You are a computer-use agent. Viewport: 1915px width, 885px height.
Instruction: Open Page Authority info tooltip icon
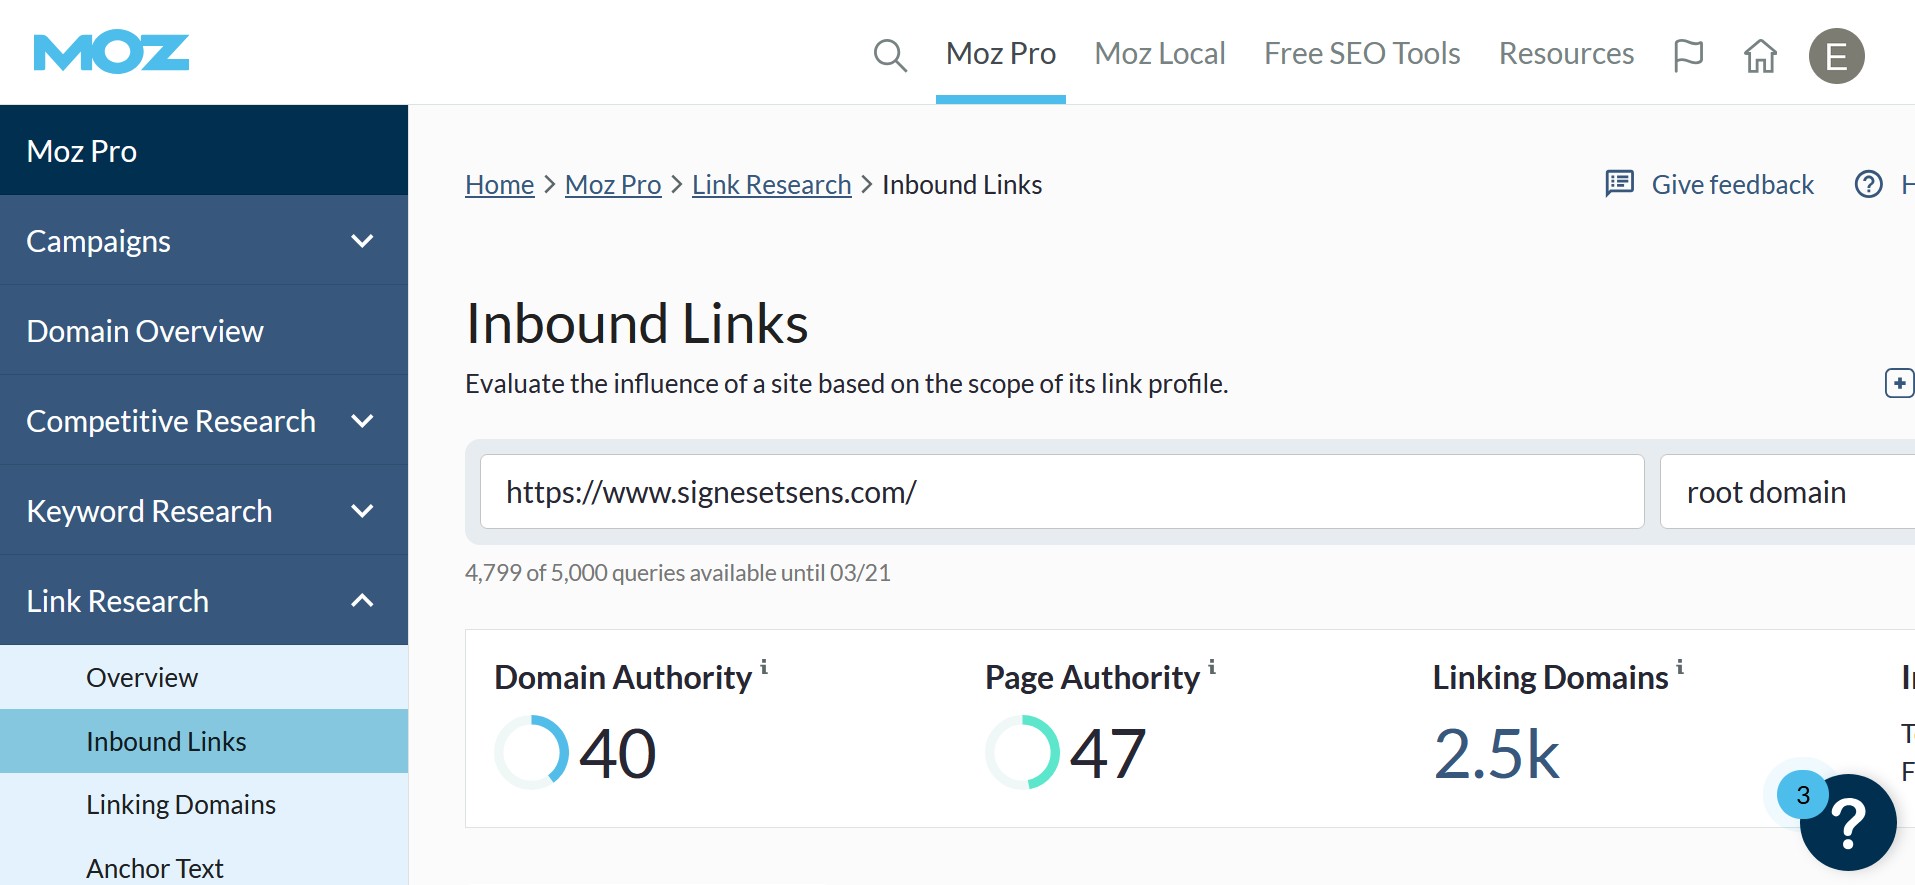[1212, 666]
